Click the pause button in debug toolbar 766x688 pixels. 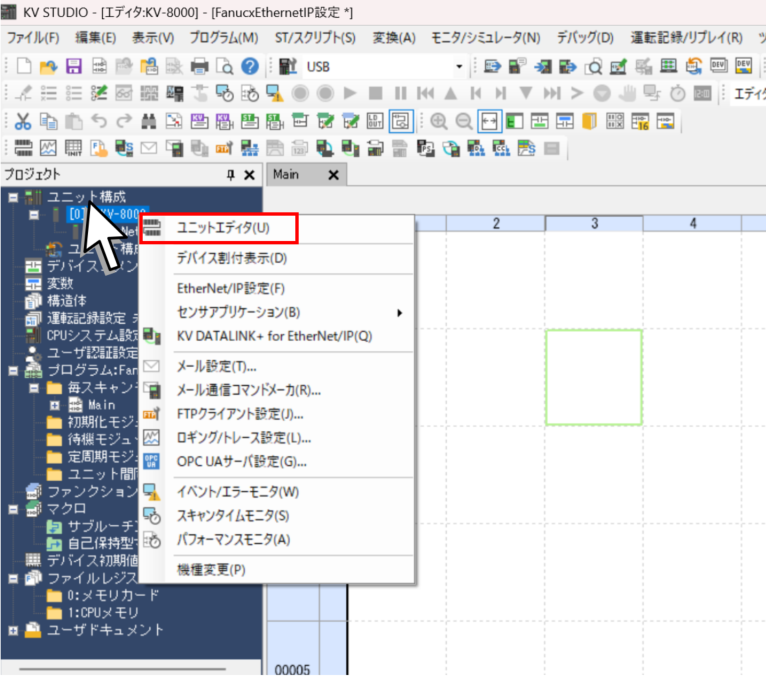pos(401,93)
